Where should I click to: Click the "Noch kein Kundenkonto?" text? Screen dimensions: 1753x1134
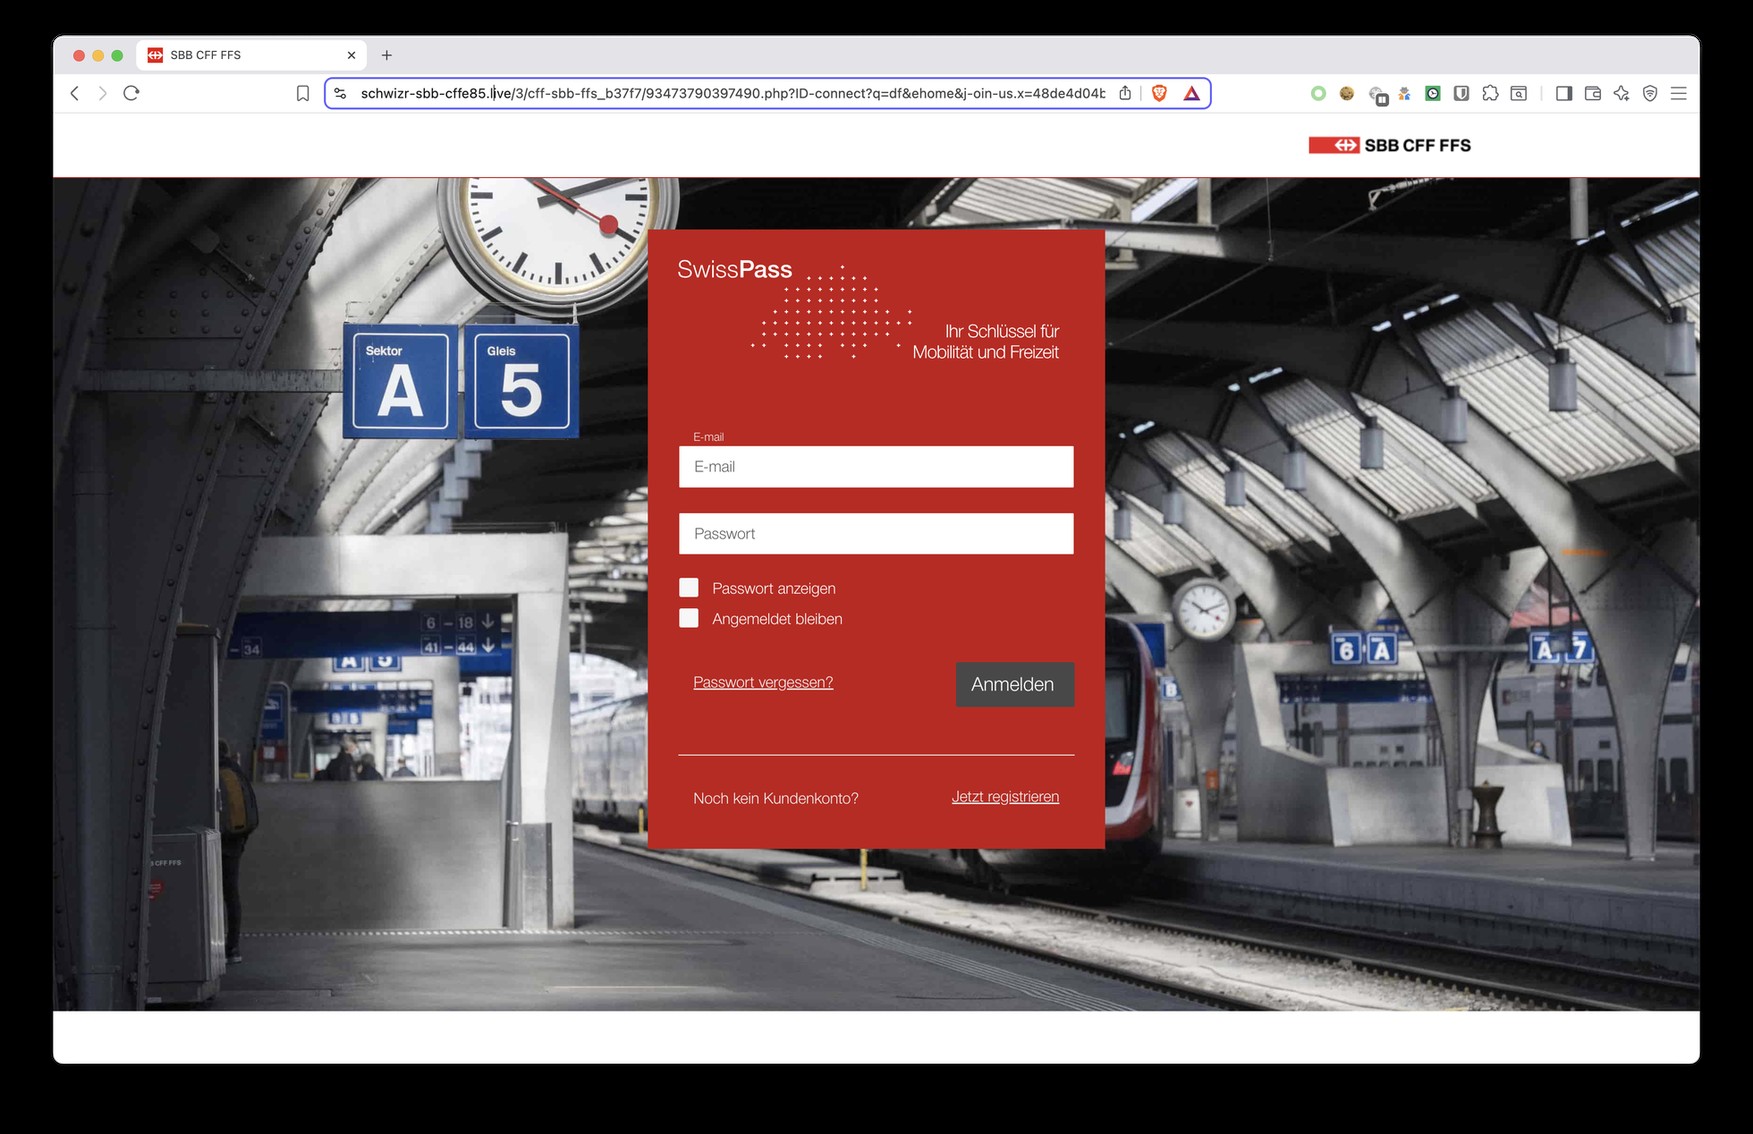[x=776, y=798]
